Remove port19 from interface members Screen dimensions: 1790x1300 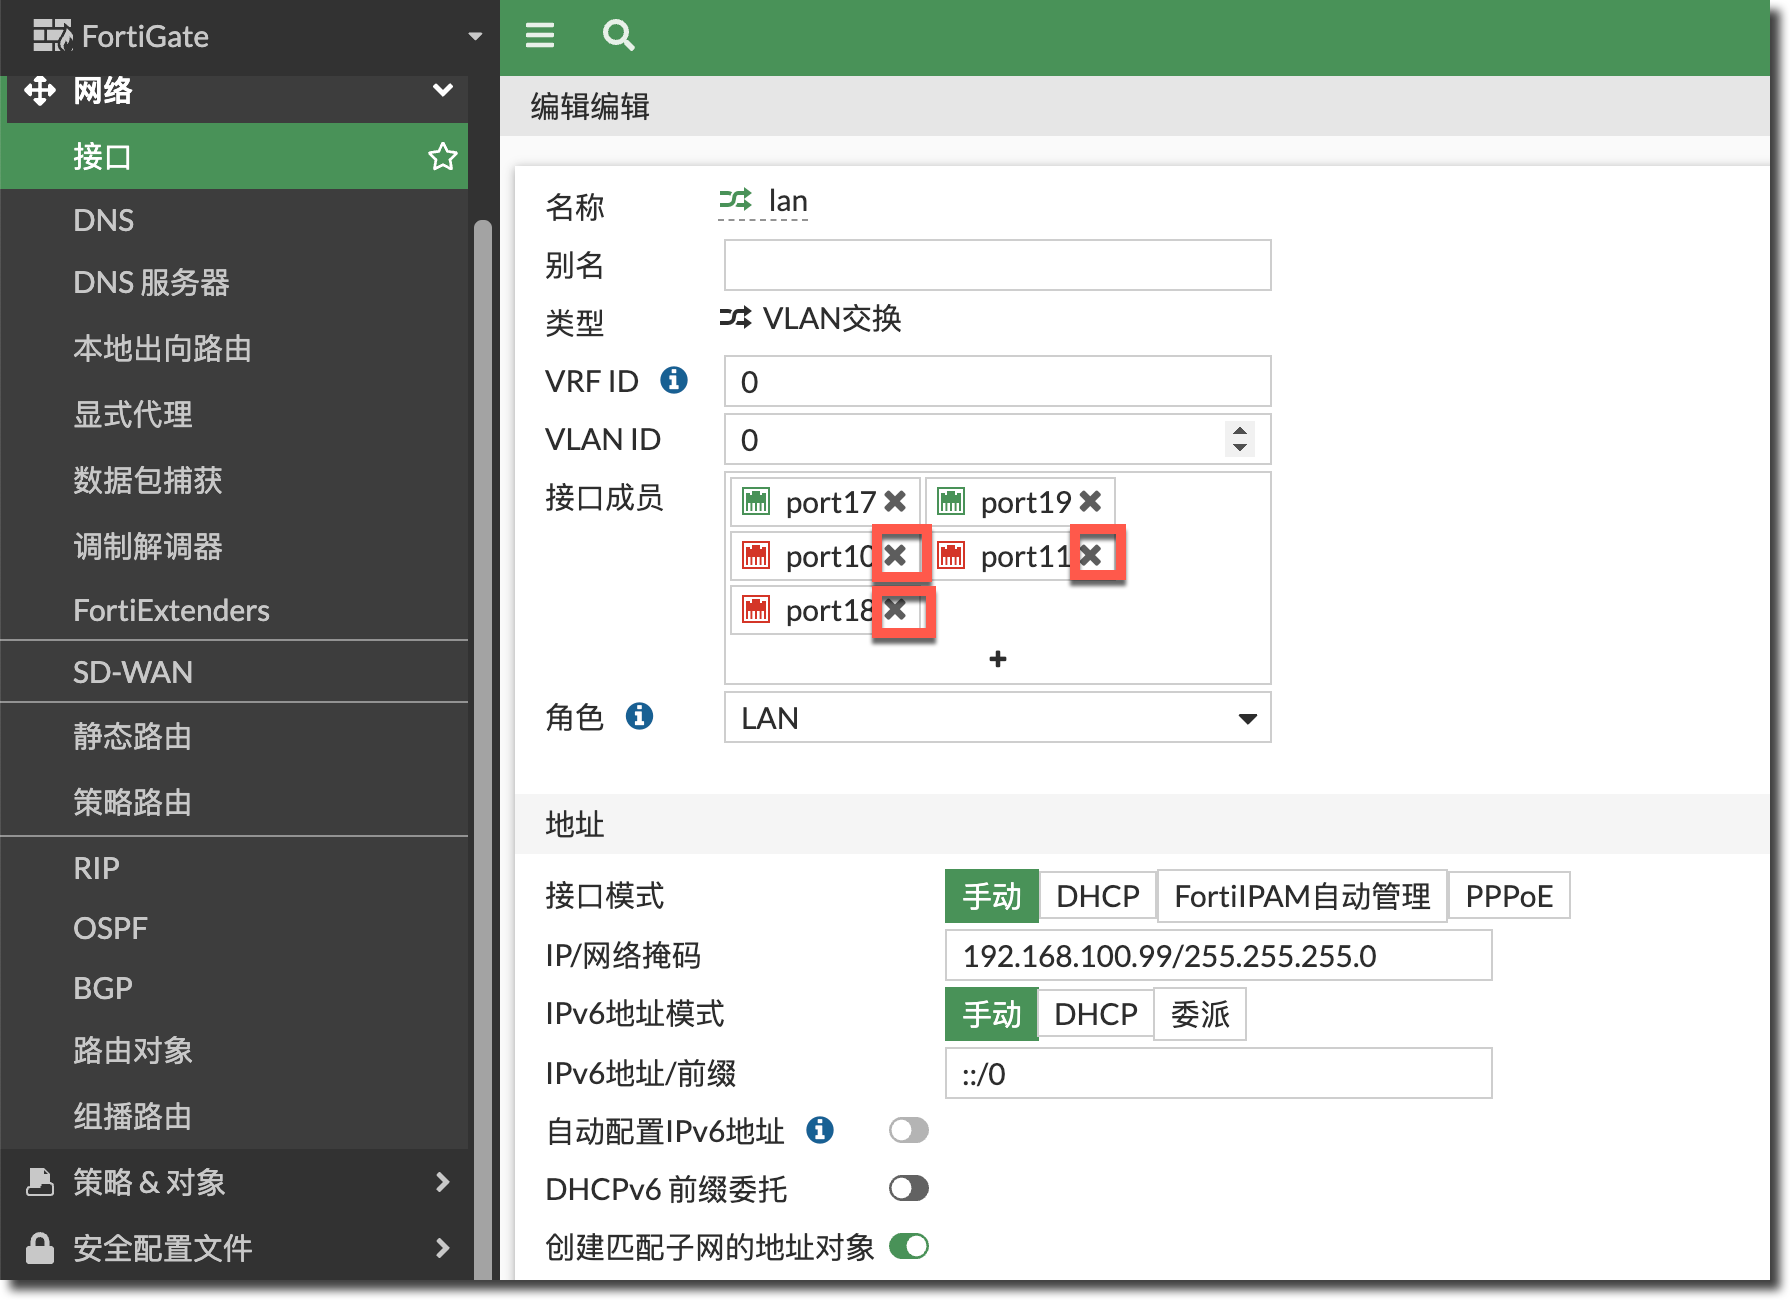point(1090,501)
